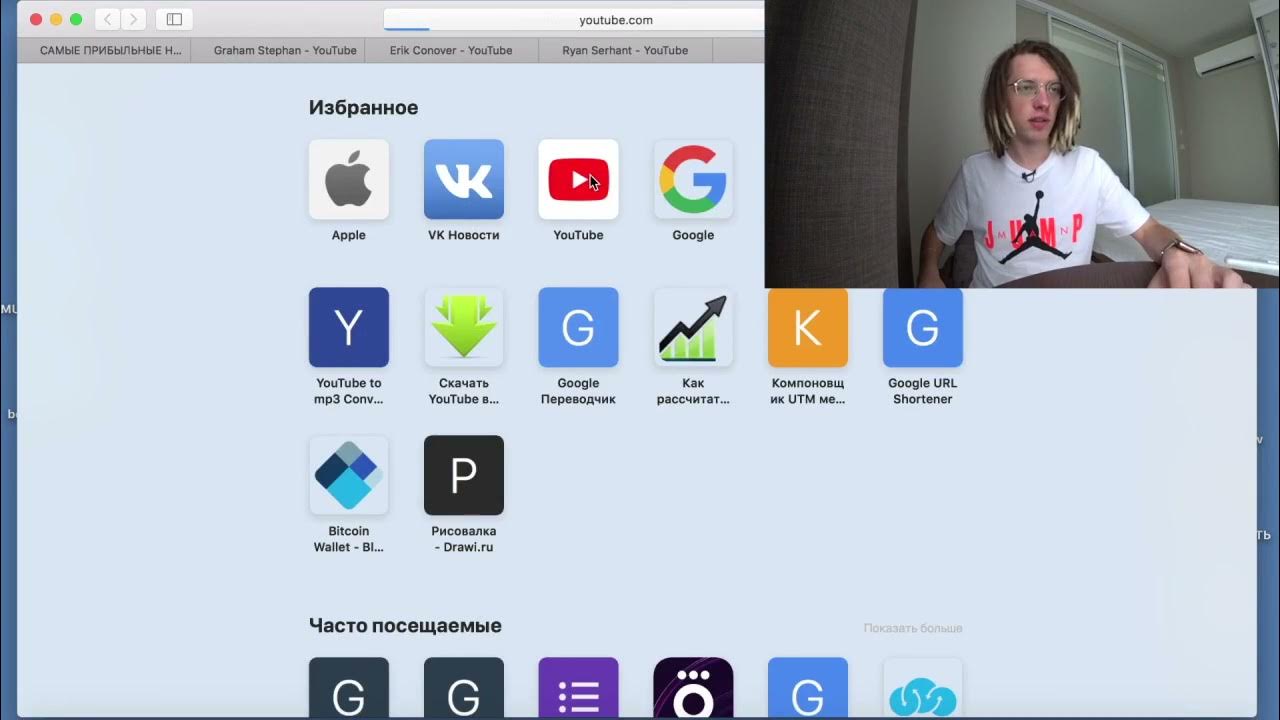The width and height of the screenshot is (1280, 720).
Task: Click the Часто посещаемые heading
Action: tap(405, 625)
